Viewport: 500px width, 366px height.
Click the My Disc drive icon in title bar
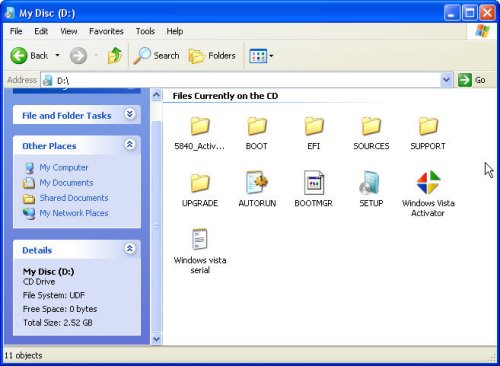click(x=11, y=13)
